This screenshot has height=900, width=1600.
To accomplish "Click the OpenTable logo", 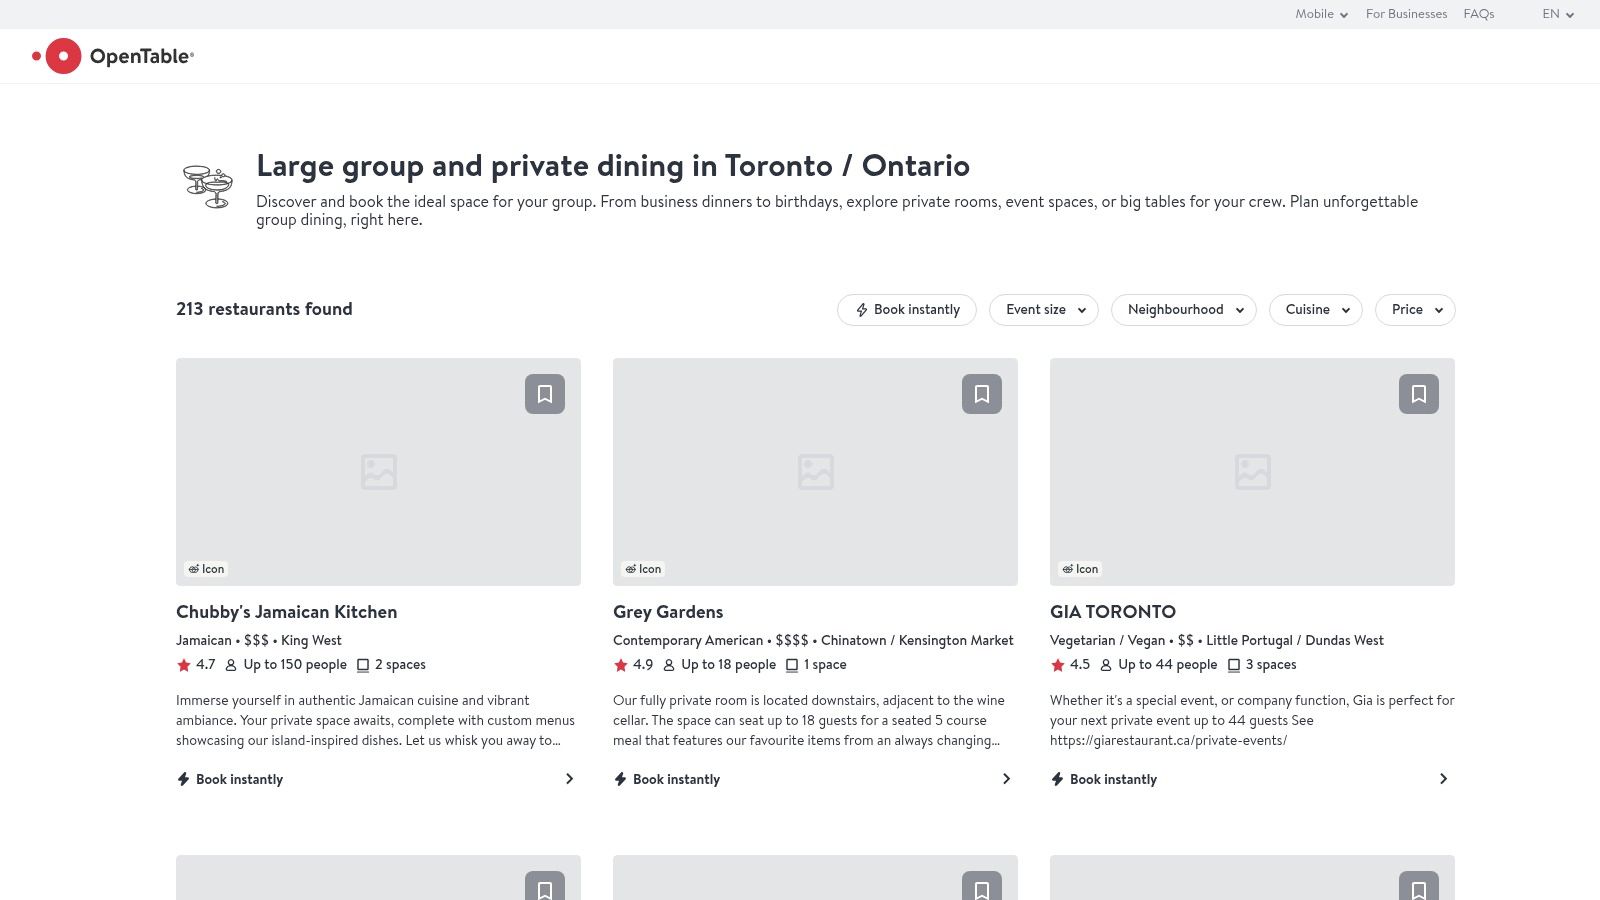I will click(113, 56).
